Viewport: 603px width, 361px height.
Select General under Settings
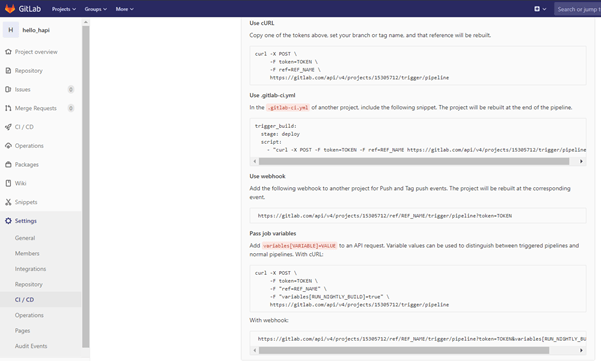point(25,238)
